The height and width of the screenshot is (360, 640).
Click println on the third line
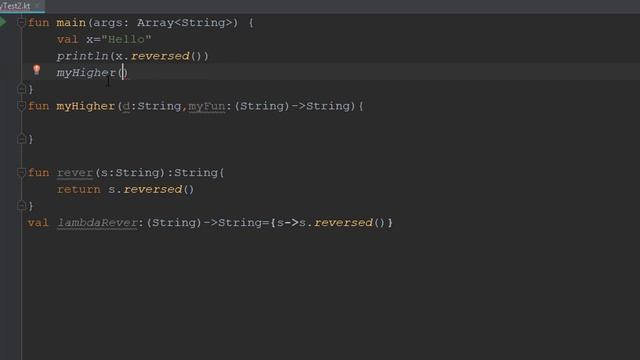pos(82,56)
